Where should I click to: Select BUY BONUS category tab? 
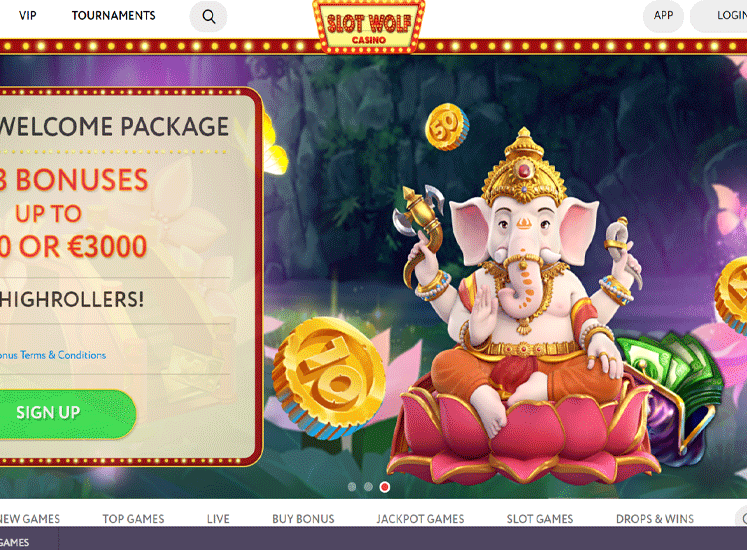coord(303,519)
